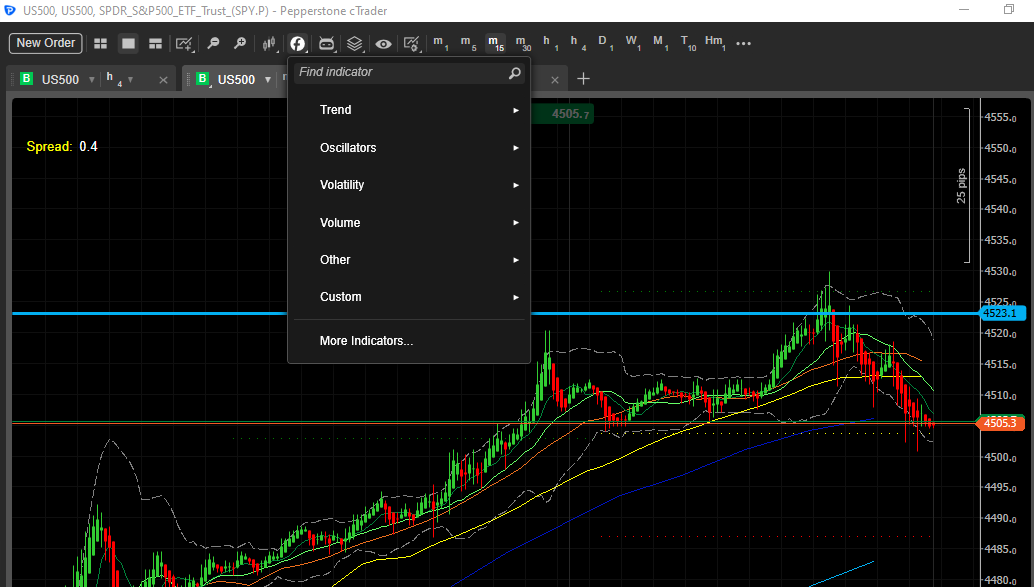1034x587 pixels.
Task: Open the Volume indicators submenu
Action: pos(409,223)
